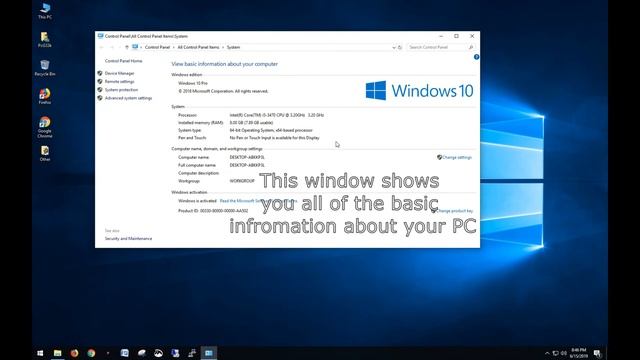Select the Other folder on desktop
This screenshot has height=360, width=640.
coord(45,153)
